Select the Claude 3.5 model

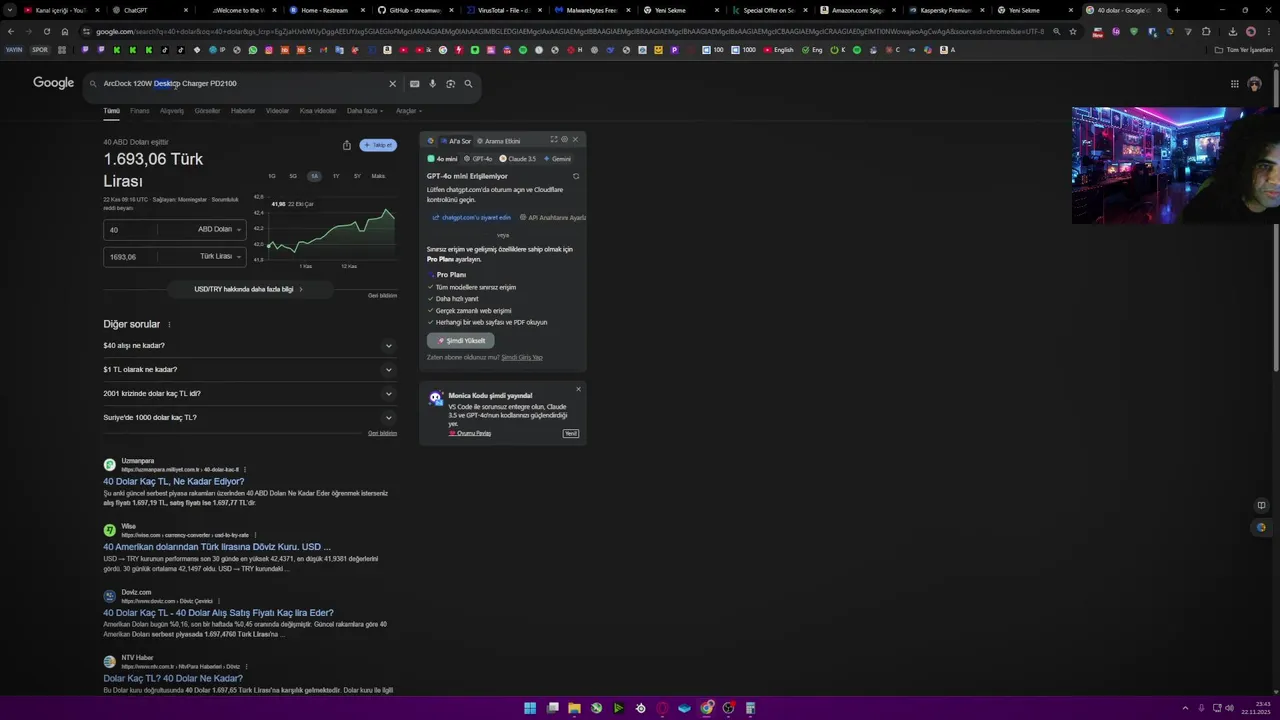point(518,159)
